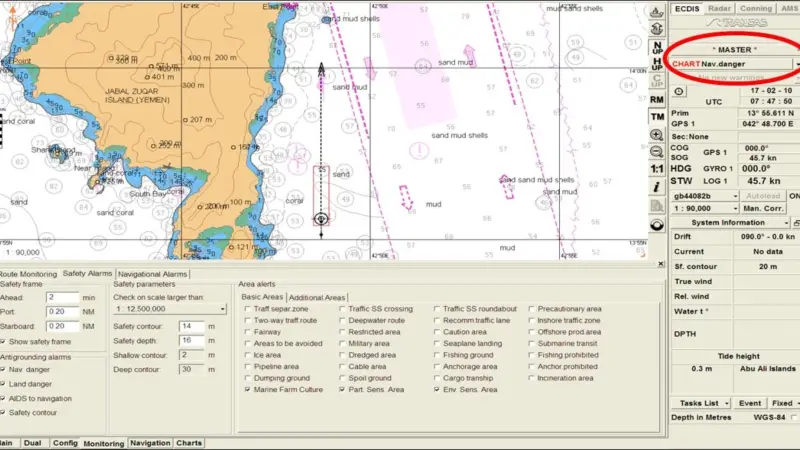Viewport: 800px width, 450px height.
Task: Edit the Safety depth value field
Action: tap(192, 340)
